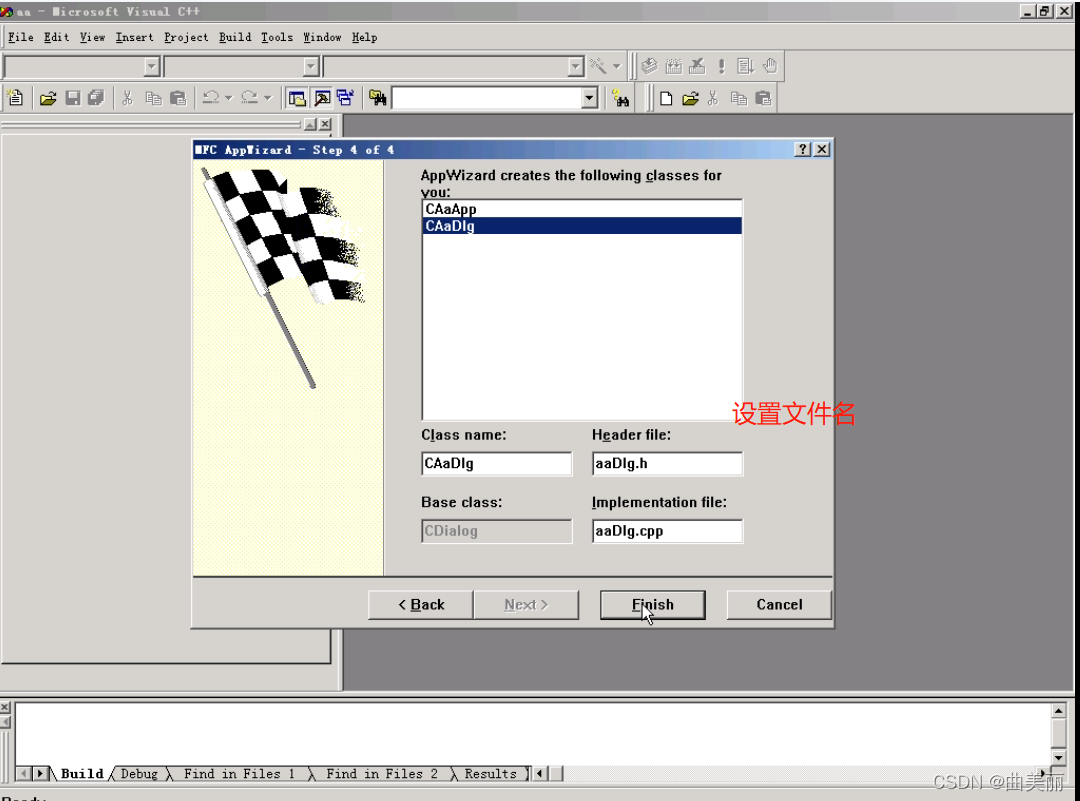Open the Find combo box dropdown arrow
Image resolution: width=1080 pixels, height=801 pixels.
[x=589, y=98]
